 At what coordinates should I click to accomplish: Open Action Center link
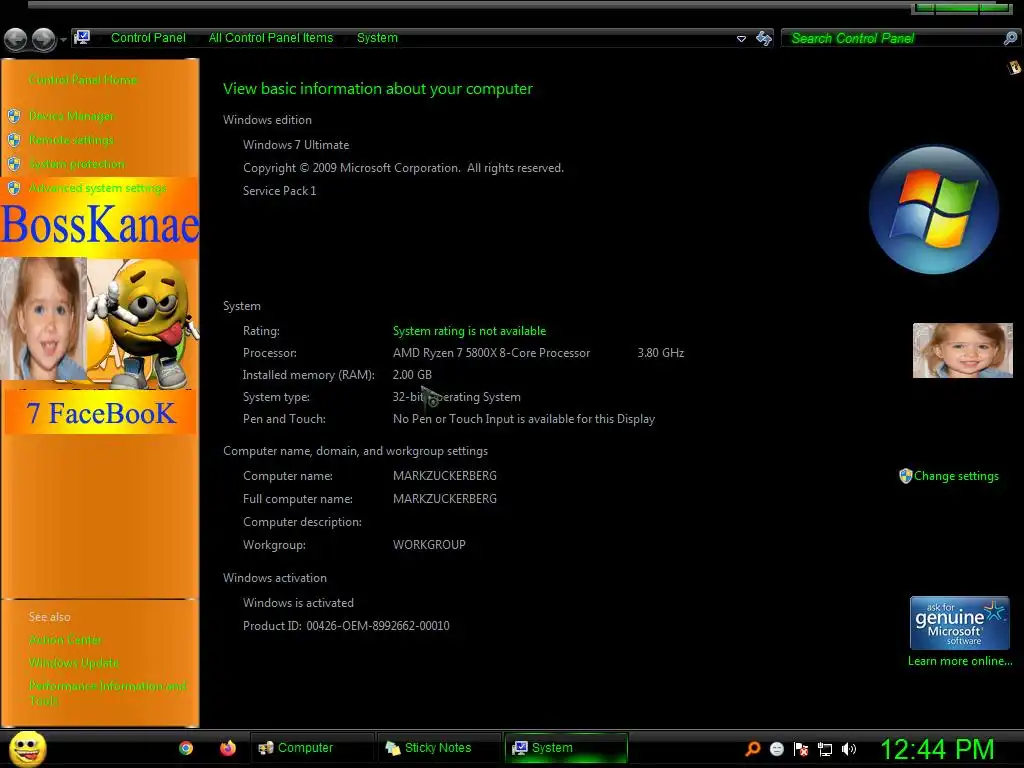point(65,639)
